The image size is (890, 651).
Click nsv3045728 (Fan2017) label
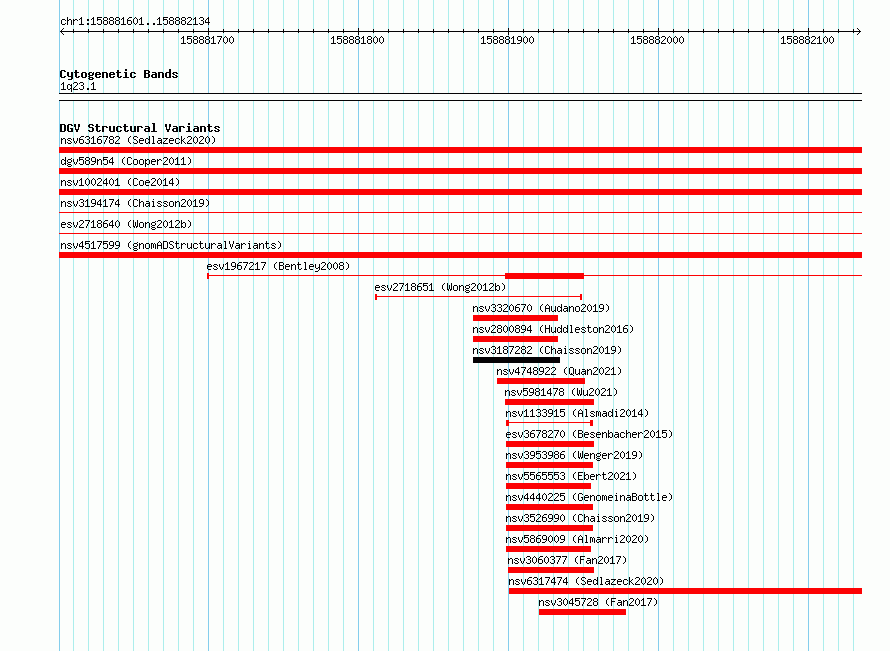598,602
